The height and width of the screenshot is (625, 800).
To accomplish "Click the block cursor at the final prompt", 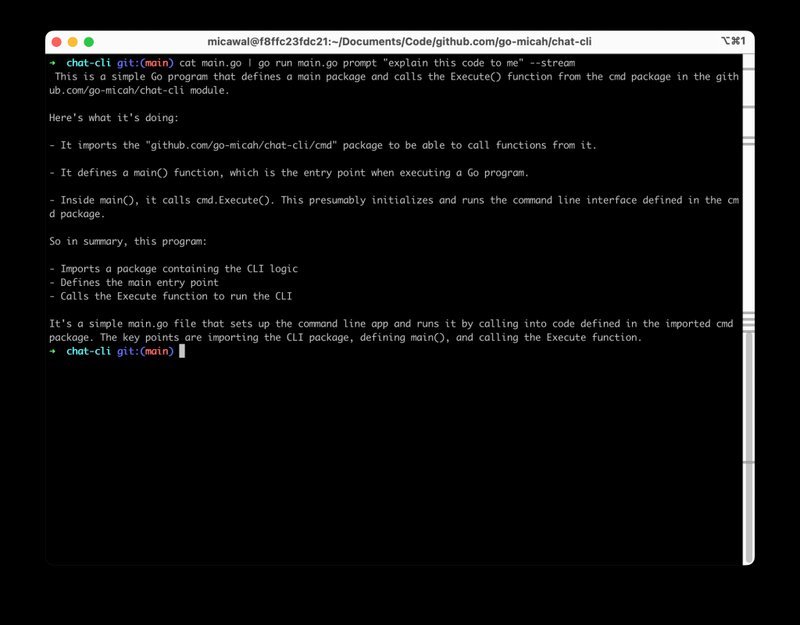I will click(182, 351).
